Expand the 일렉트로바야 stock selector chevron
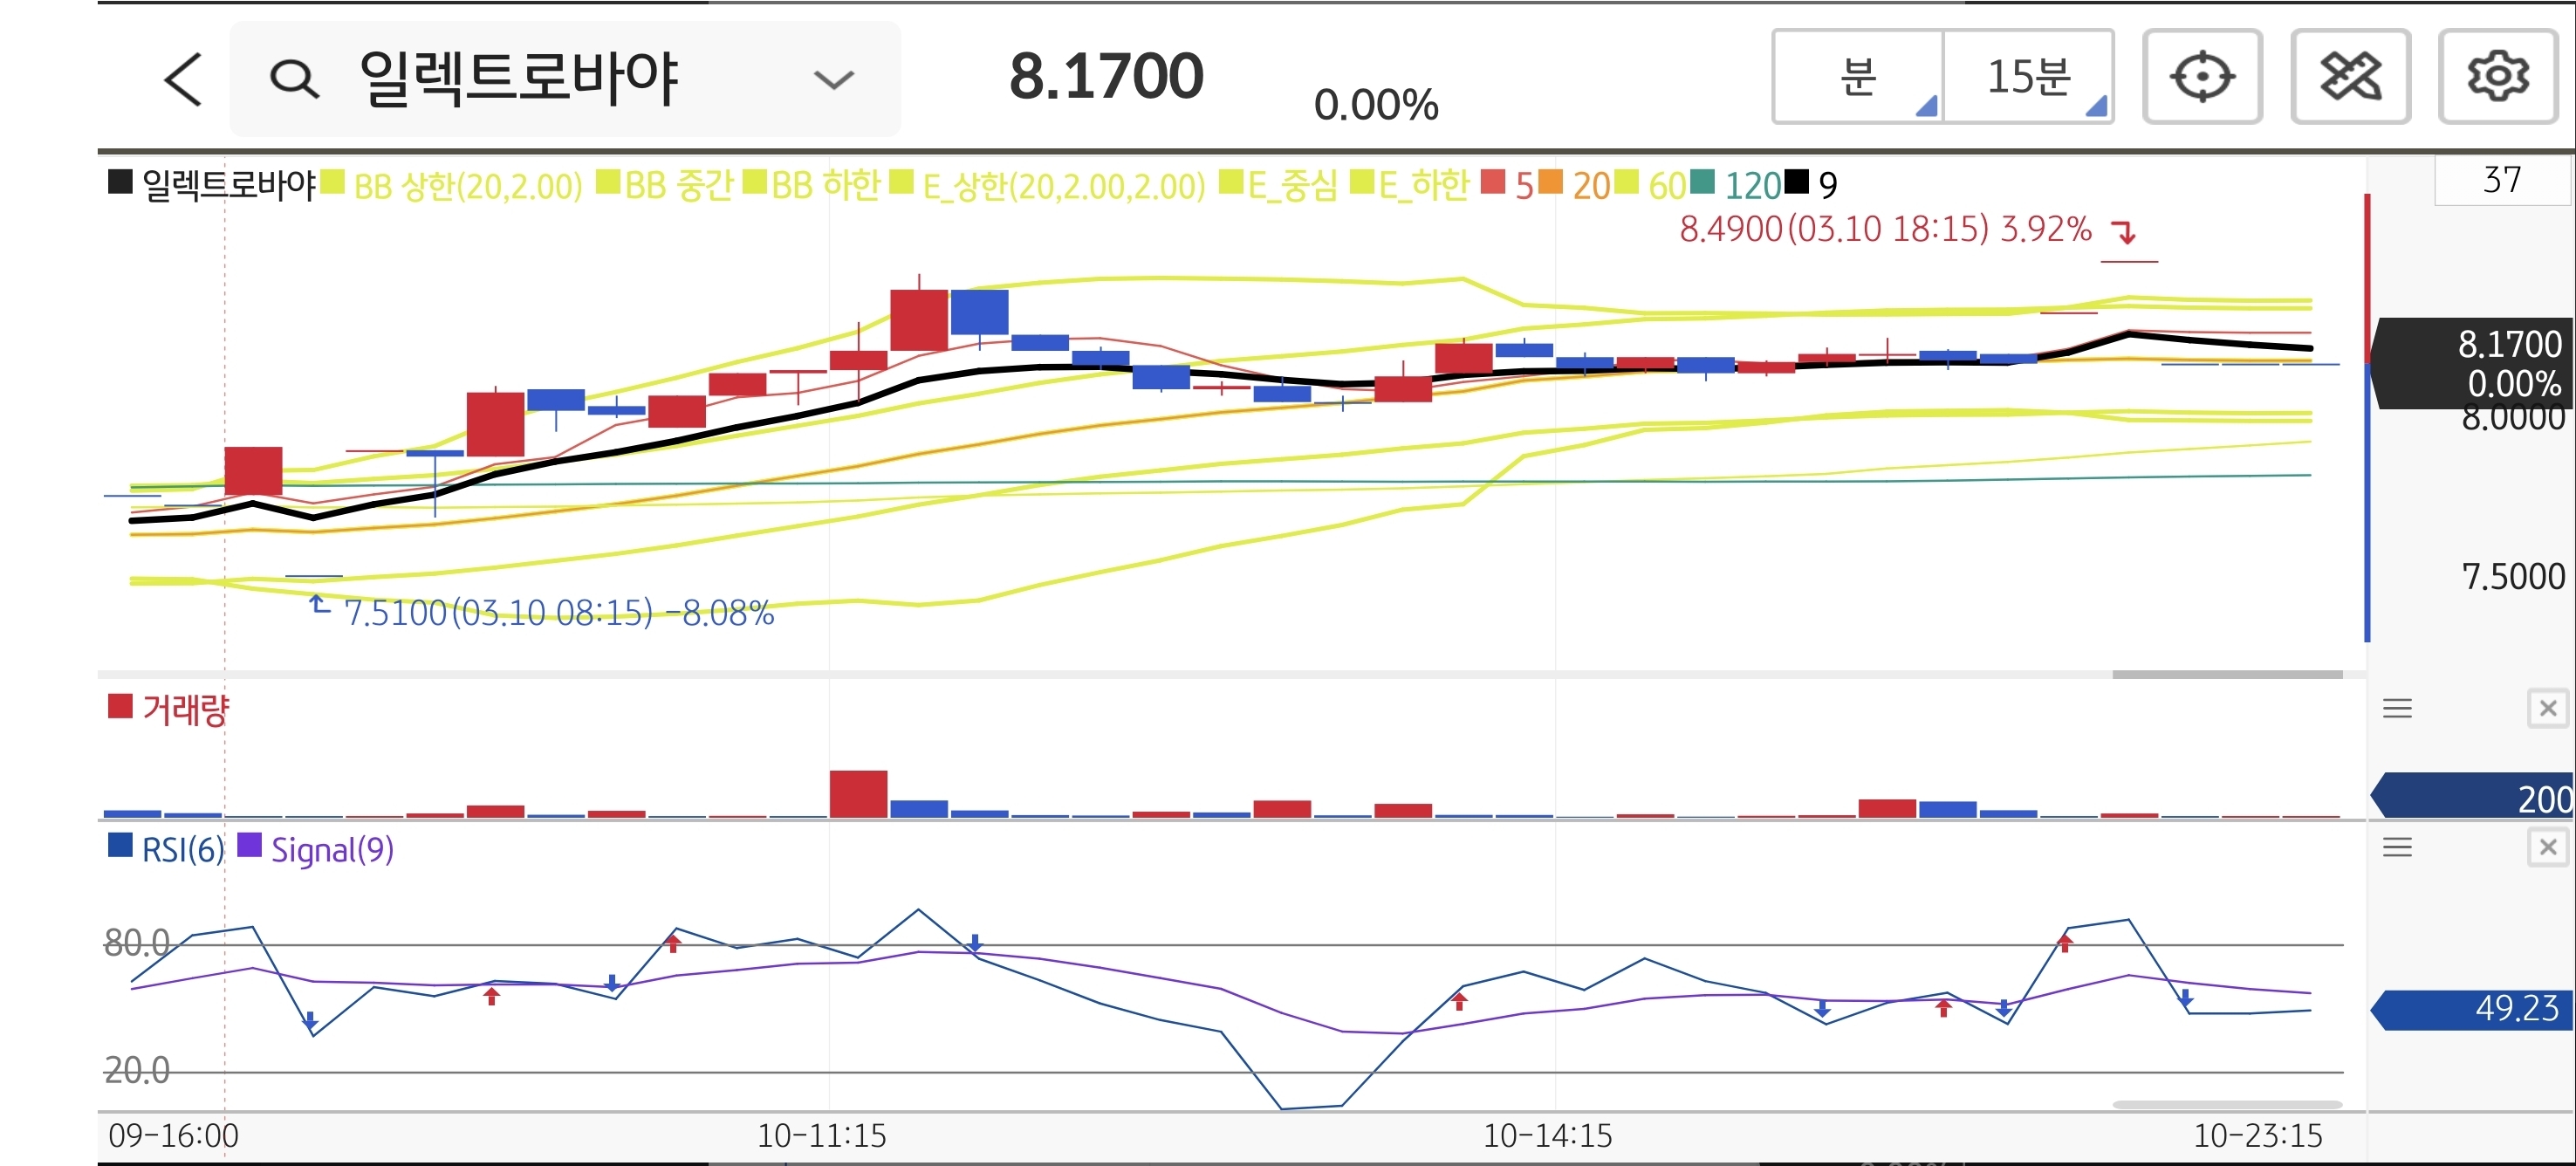Image resolution: width=2576 pixels, height=1166 pixels. (x=833, y=80)
